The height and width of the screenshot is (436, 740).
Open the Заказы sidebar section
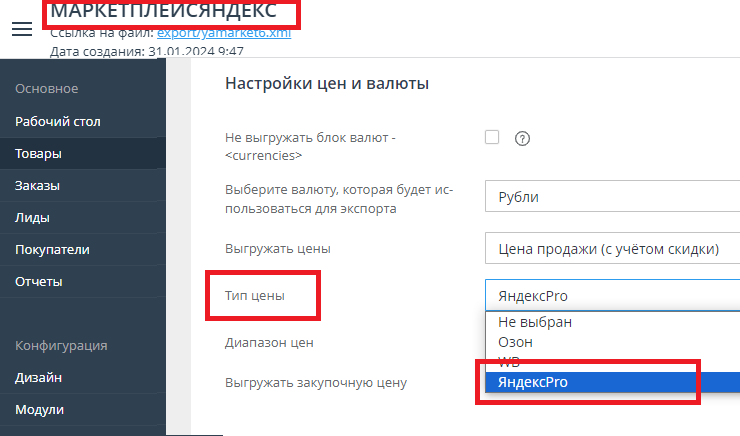pos(83,185)
